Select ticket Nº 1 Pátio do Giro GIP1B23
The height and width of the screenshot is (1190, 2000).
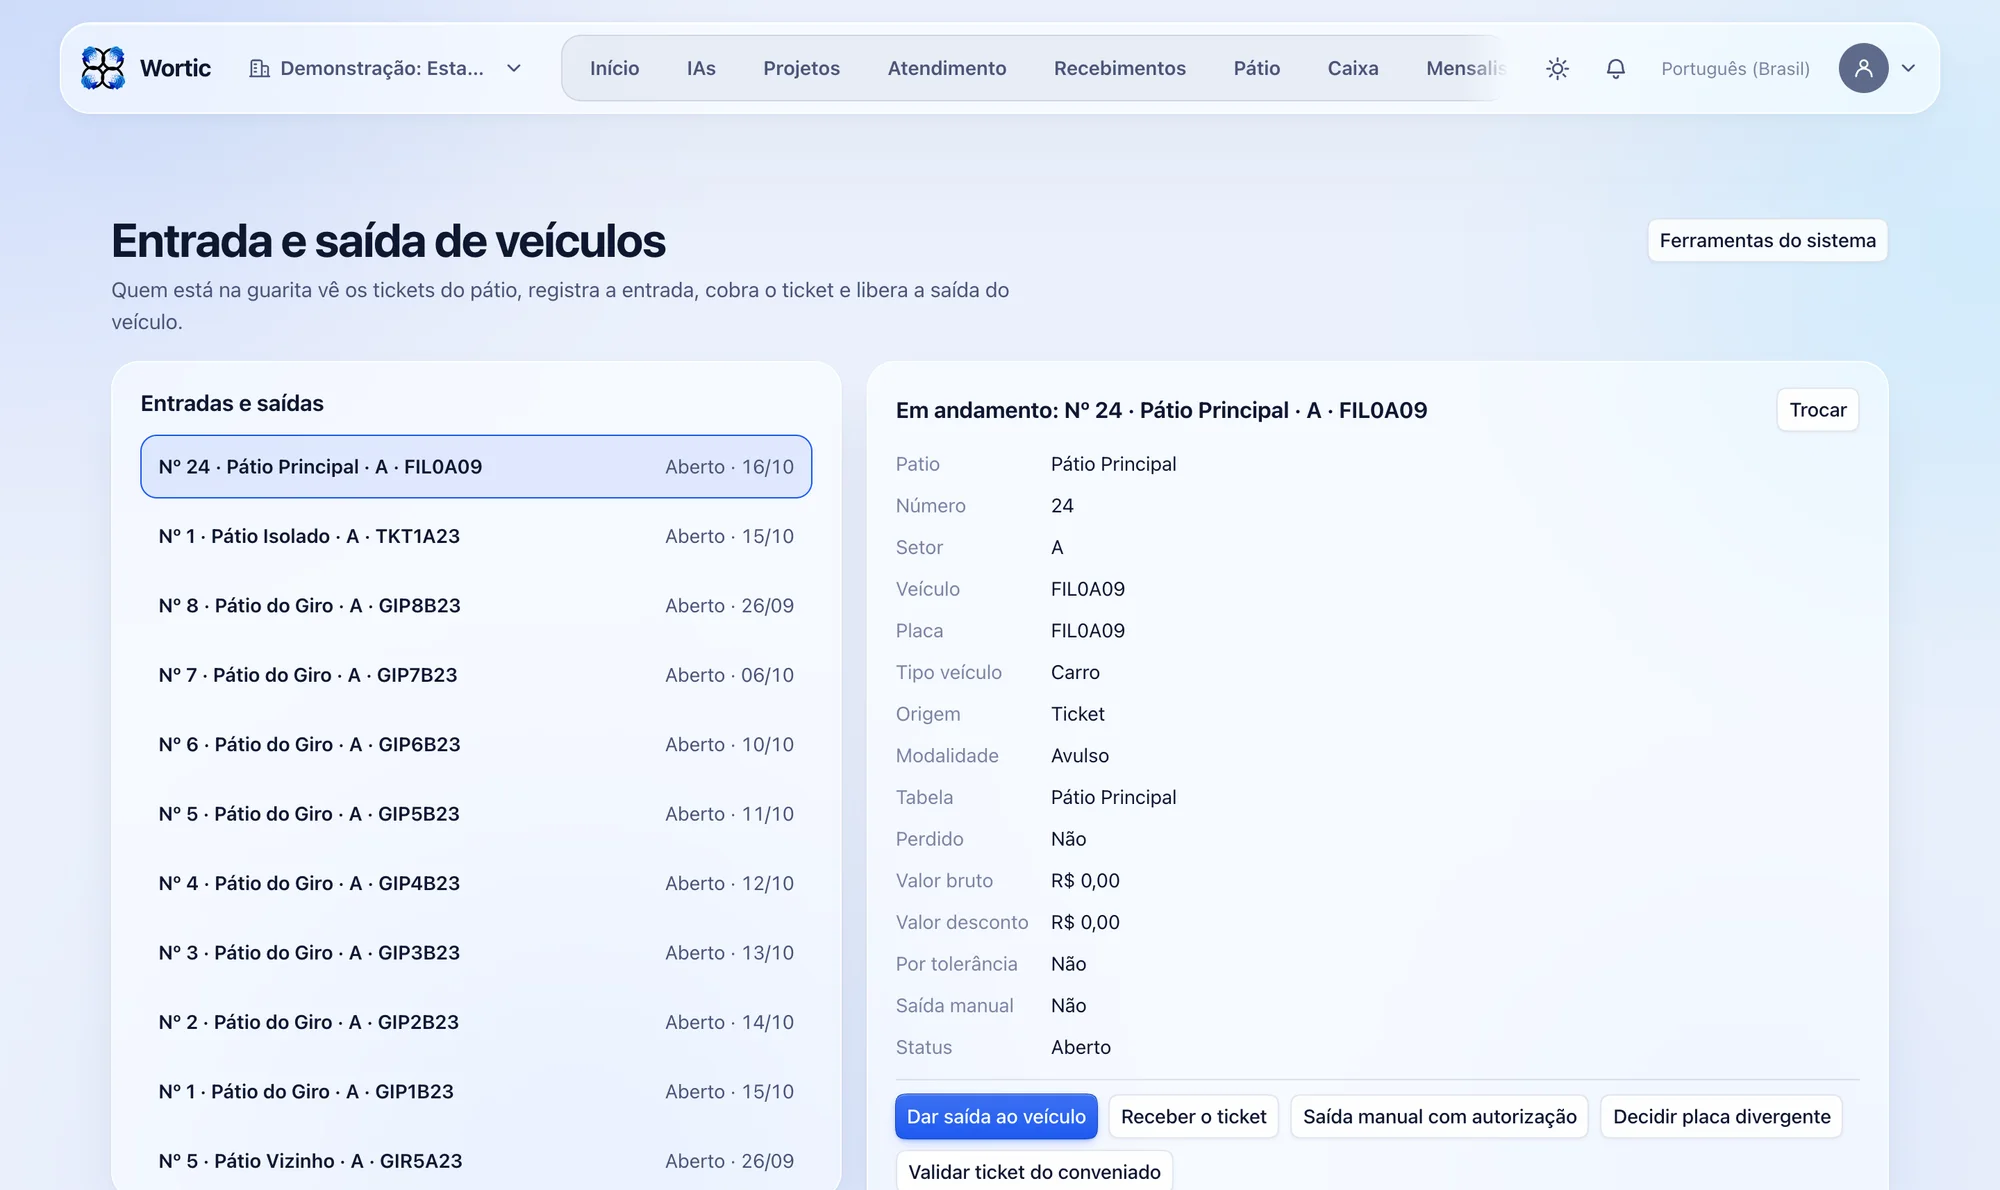pos(476,1091)
